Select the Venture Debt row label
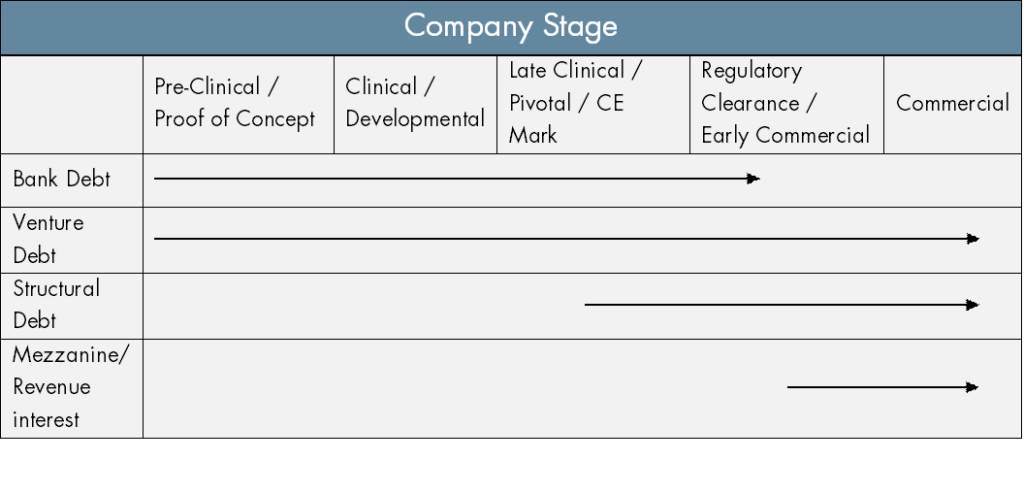1024x494 pixels. (x=48, y=239)
